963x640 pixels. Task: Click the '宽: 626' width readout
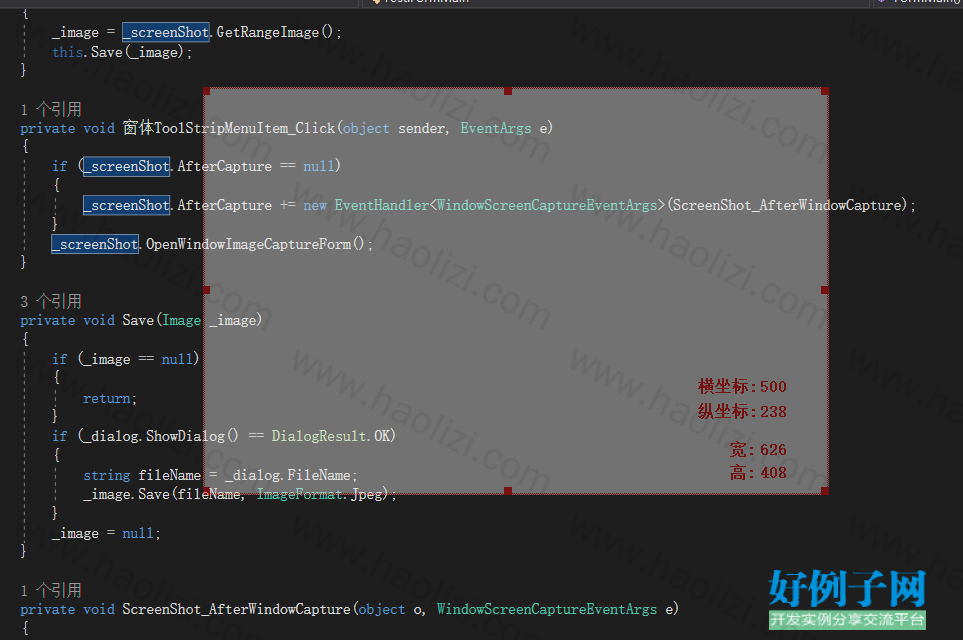[758, 450]
